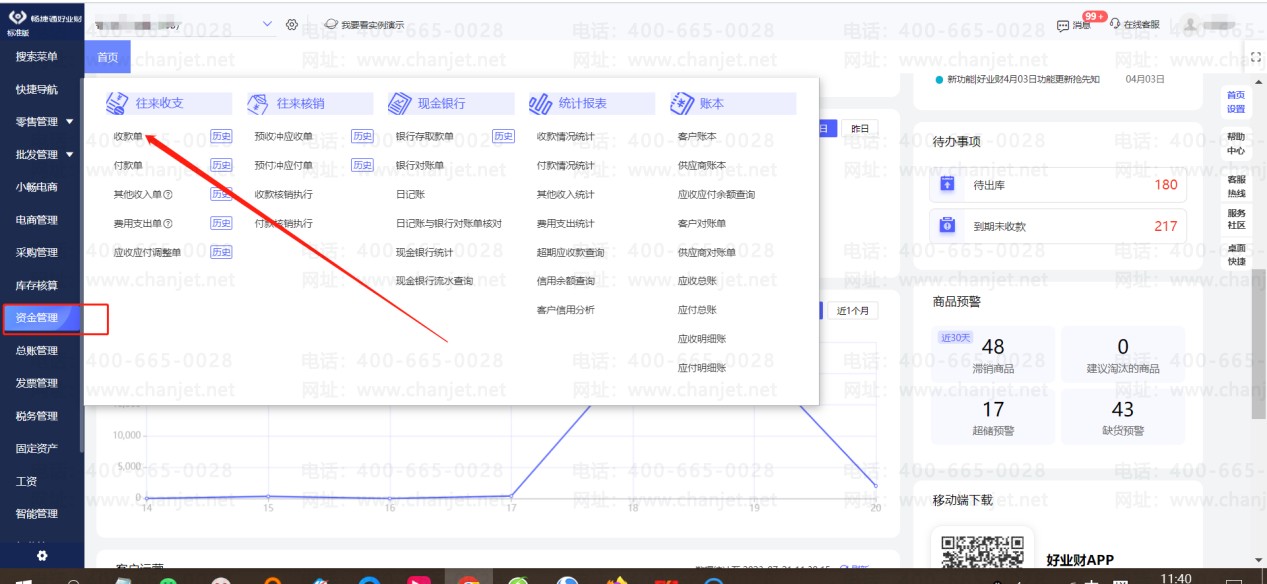The height and width of the screenshot is (584, 1267).
Task: Open 收款单 in the 往来收支 column
Action: point(128,136)
